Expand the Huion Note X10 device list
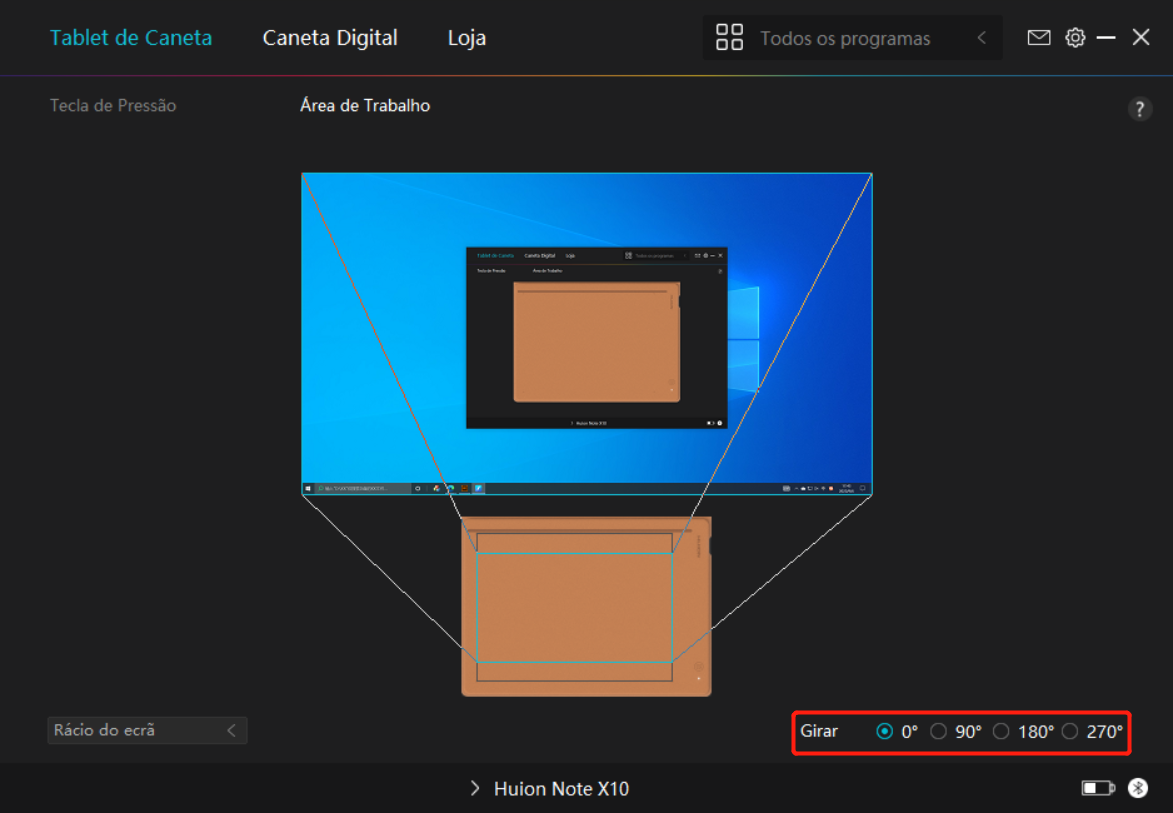 pyautogui.click(x=475, y=789)
